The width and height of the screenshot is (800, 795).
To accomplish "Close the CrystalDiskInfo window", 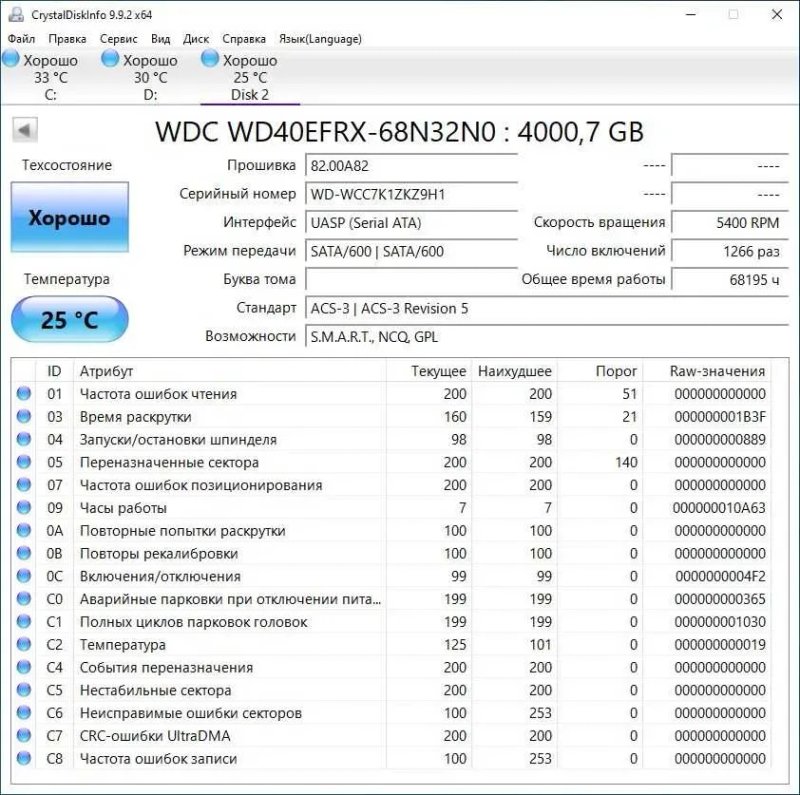I will click(777, 14).
